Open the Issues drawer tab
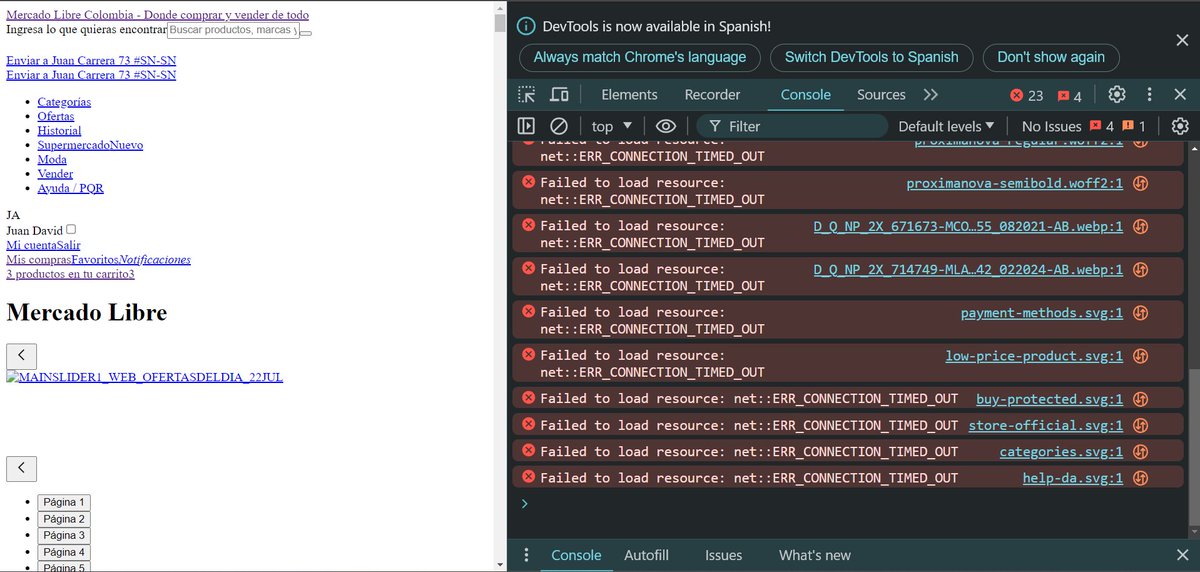 [723, 555]
